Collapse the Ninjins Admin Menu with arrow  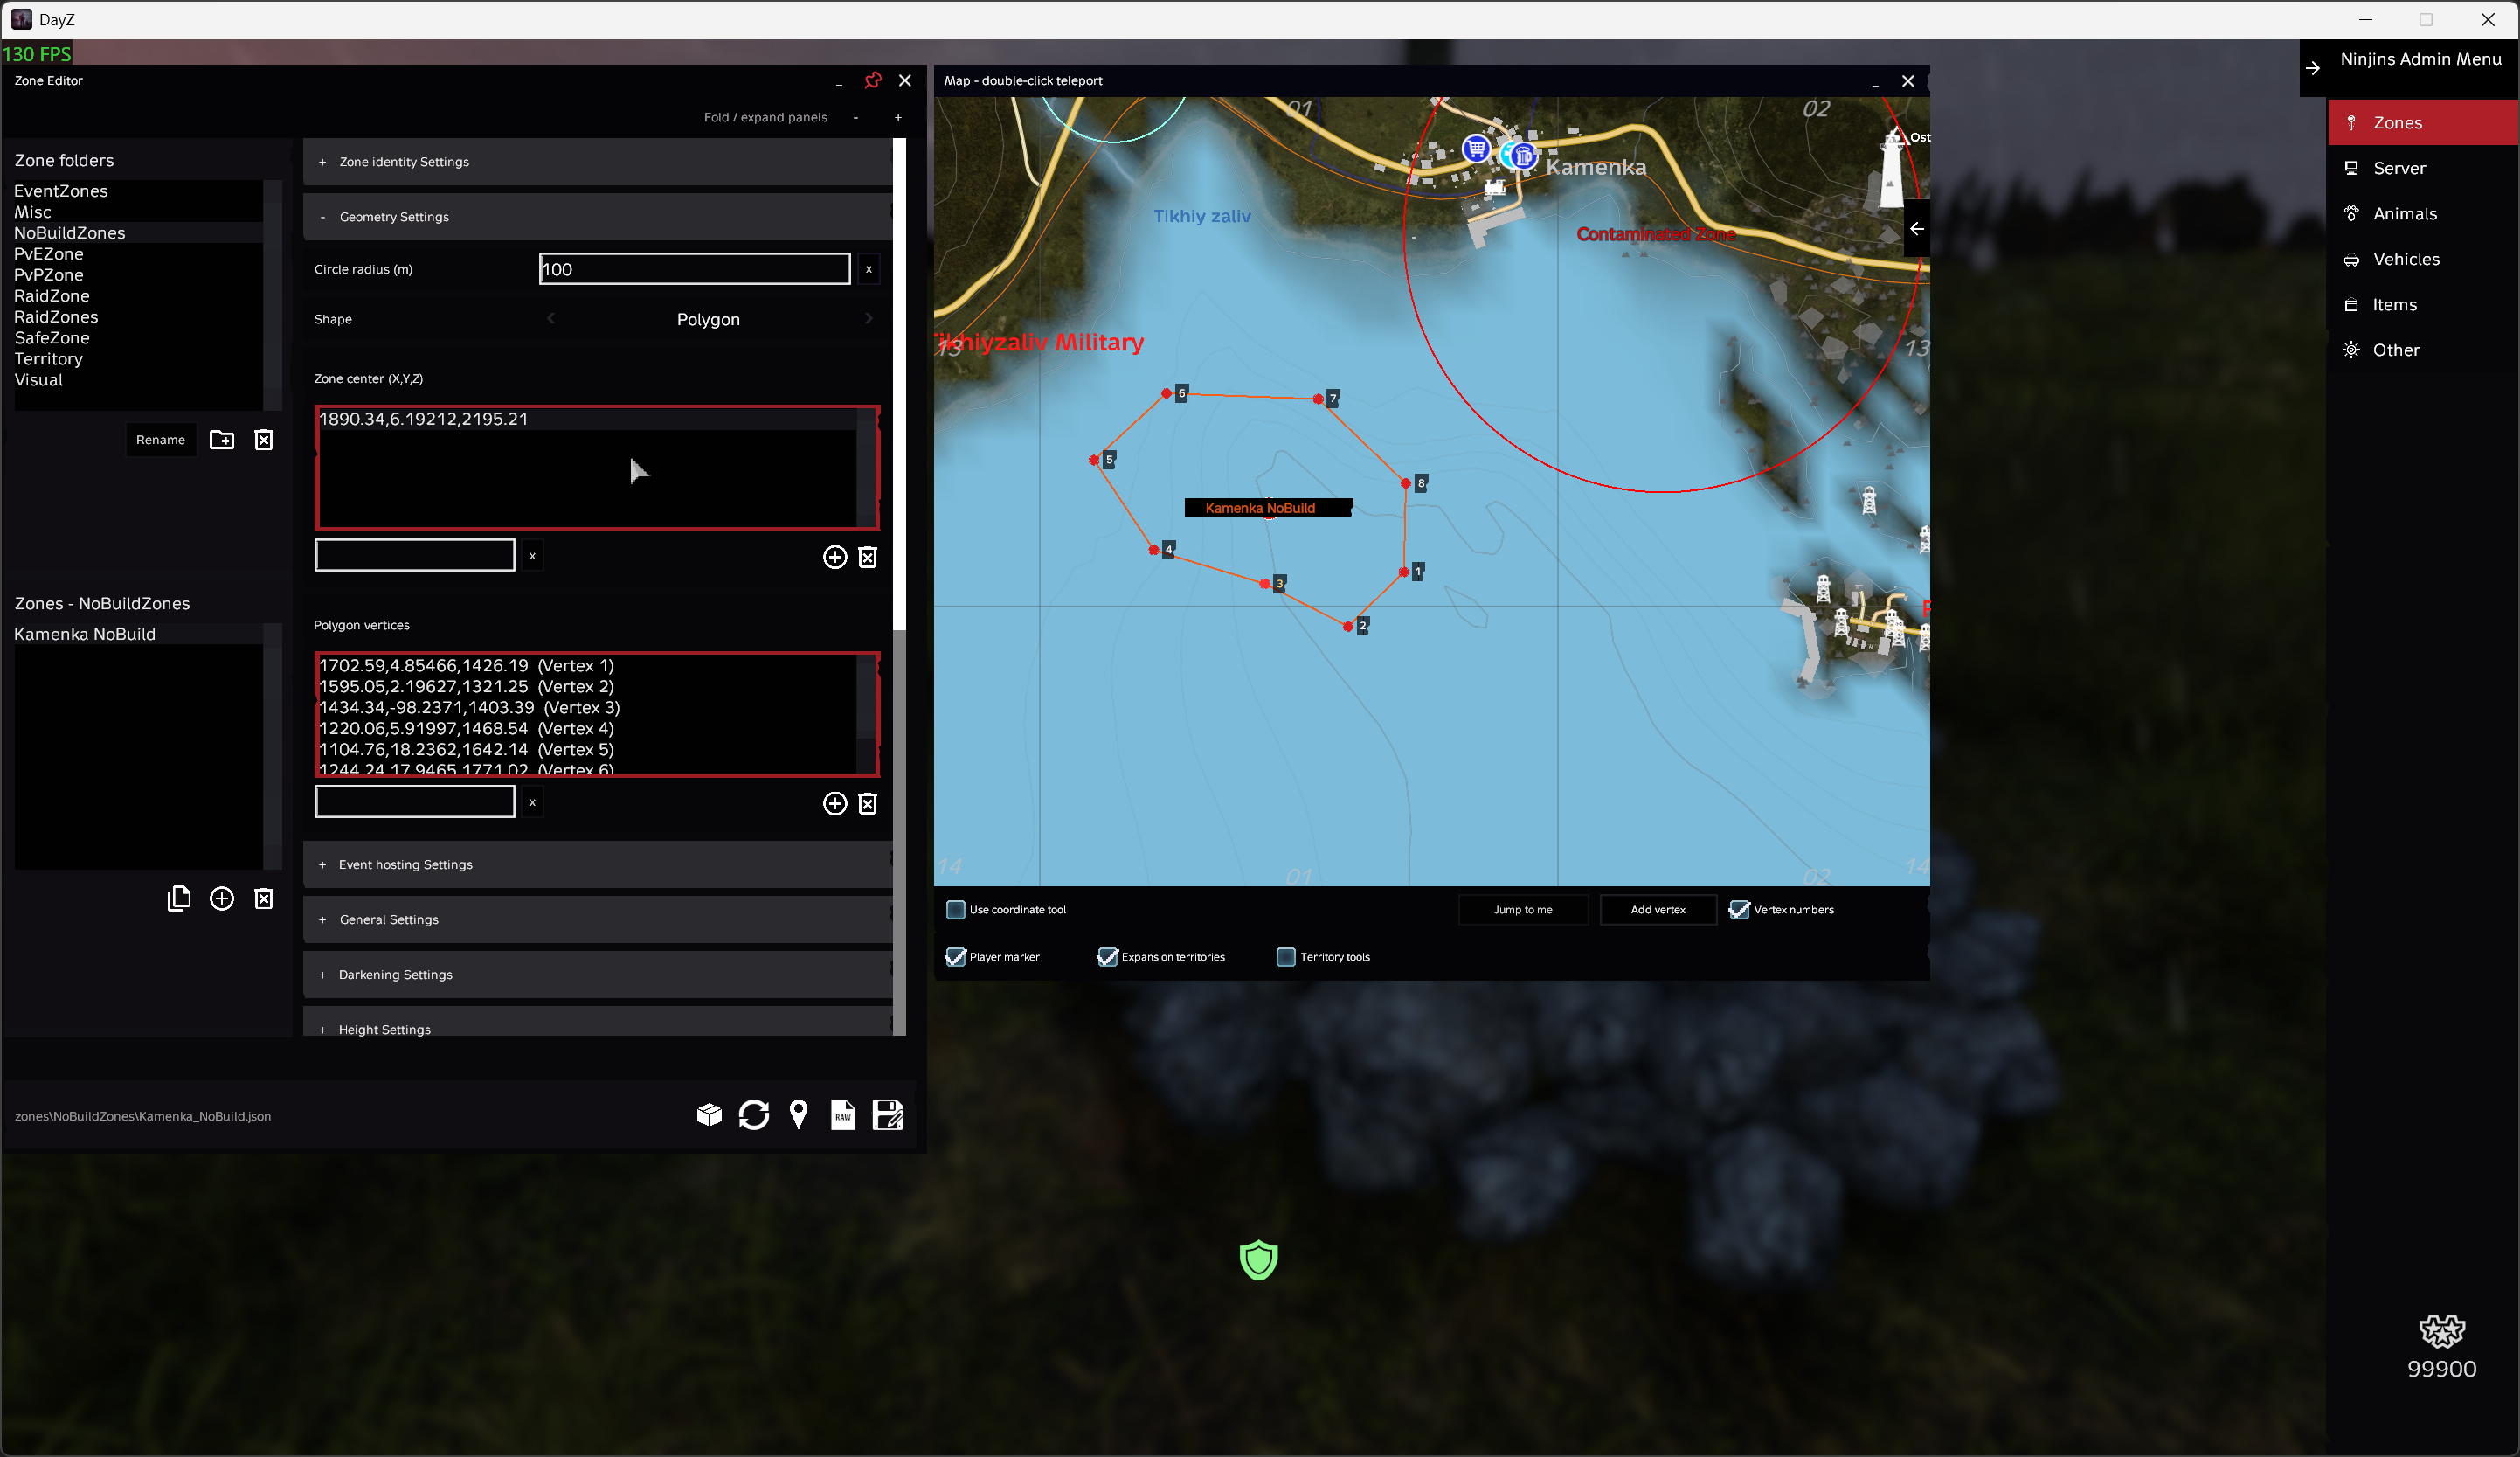[x=2313, y=68]
